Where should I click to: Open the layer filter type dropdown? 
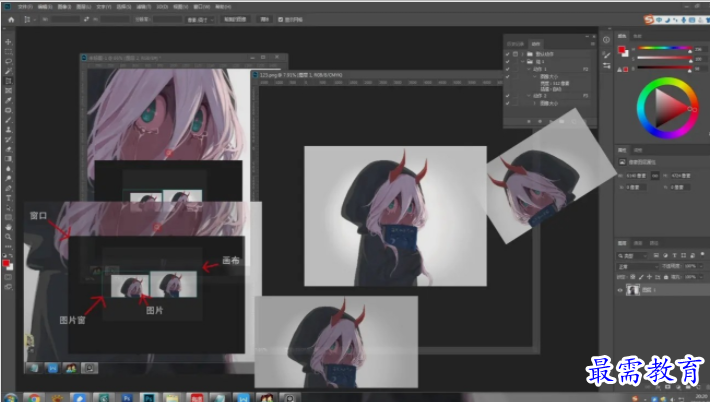pos(632,256)
